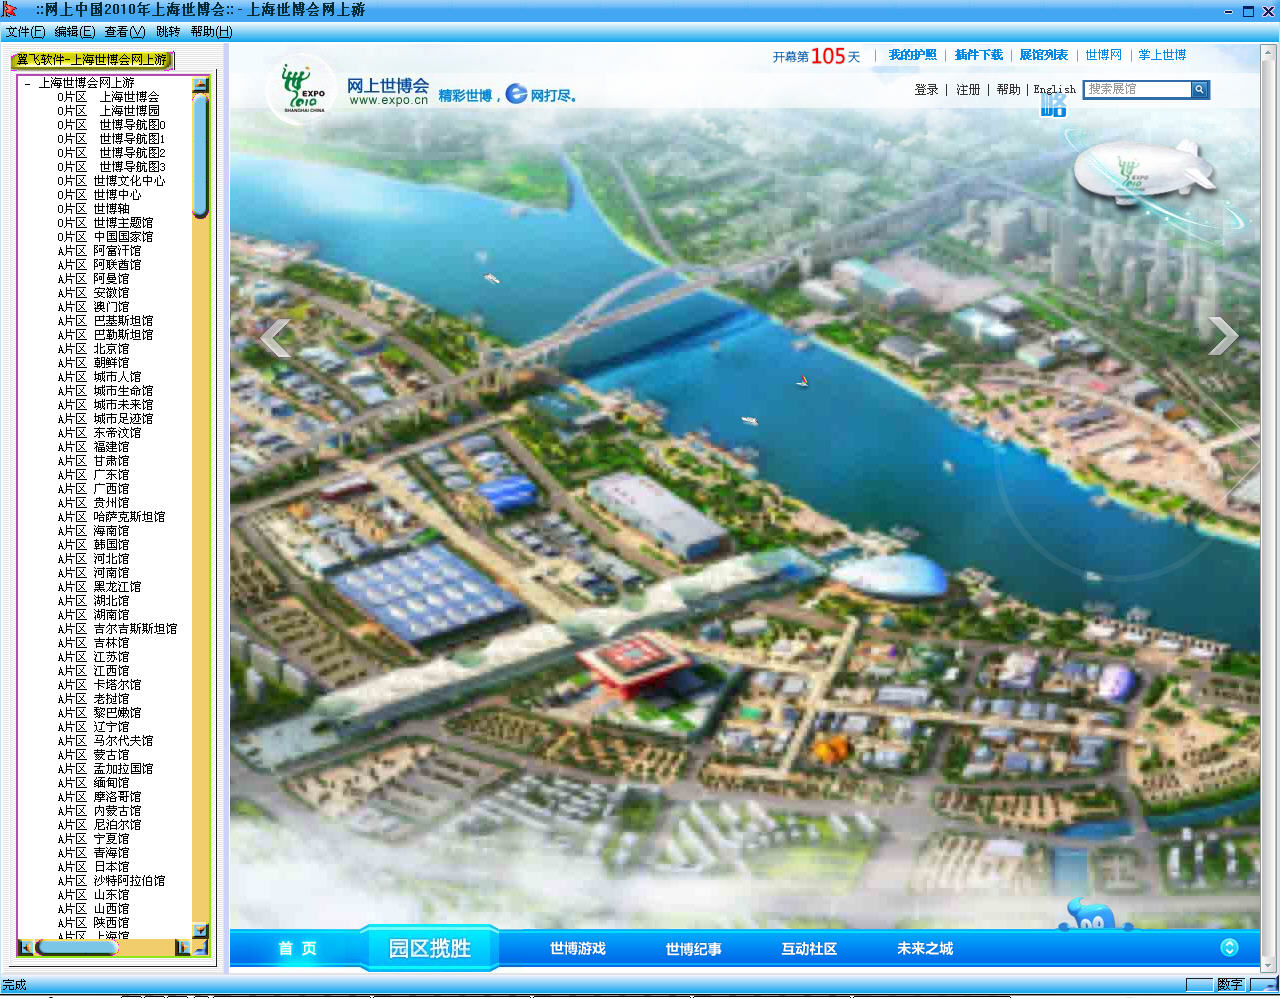This screenshot has width=1280, height=998.
Task: Click the tree panel vertical scrollbar thumb
Action: click(x=200, y=155)
